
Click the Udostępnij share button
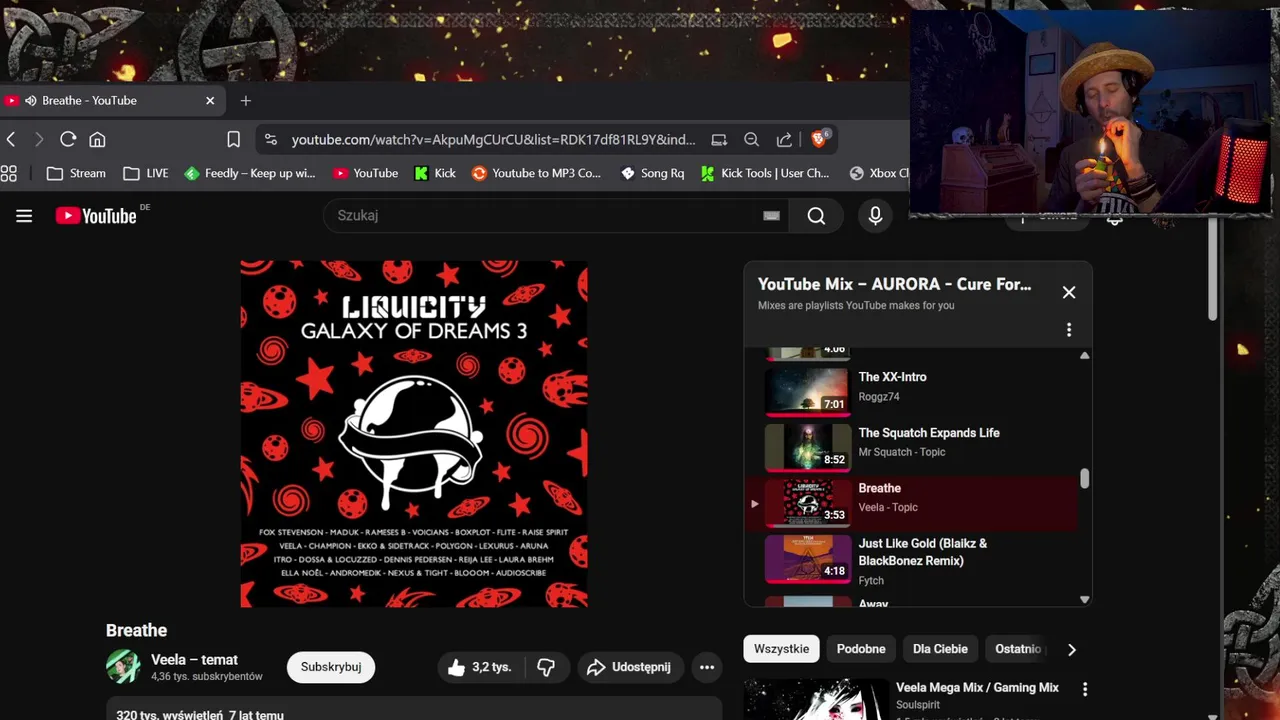click(629, 667)
